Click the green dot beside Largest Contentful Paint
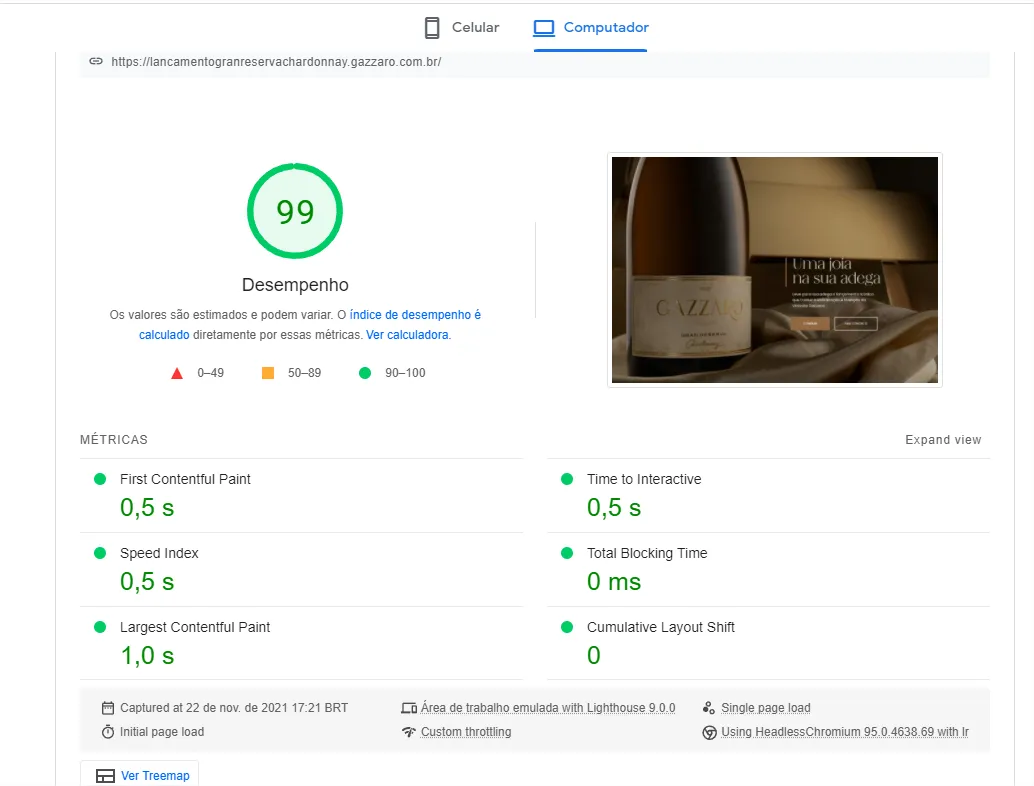 coord(100,627)
